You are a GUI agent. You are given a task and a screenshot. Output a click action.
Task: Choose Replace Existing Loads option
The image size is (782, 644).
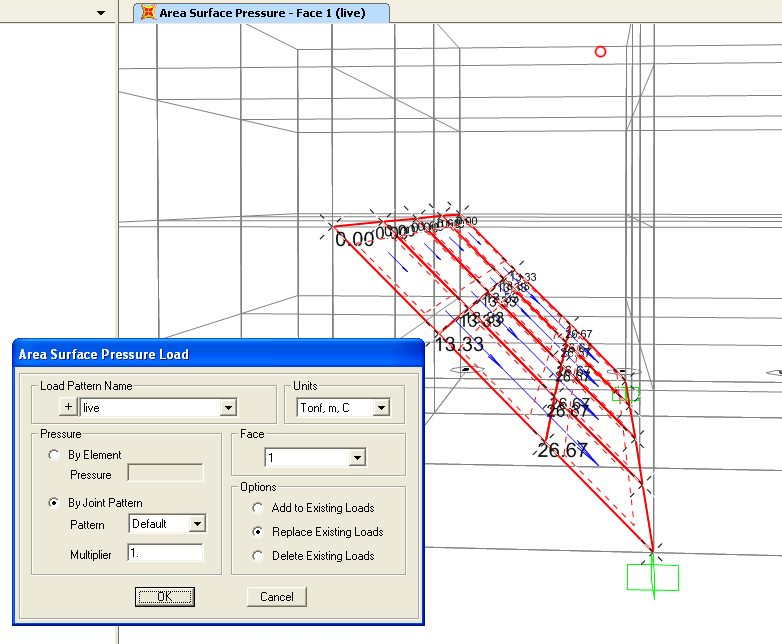pyautogui.click(x=258, y=532)
